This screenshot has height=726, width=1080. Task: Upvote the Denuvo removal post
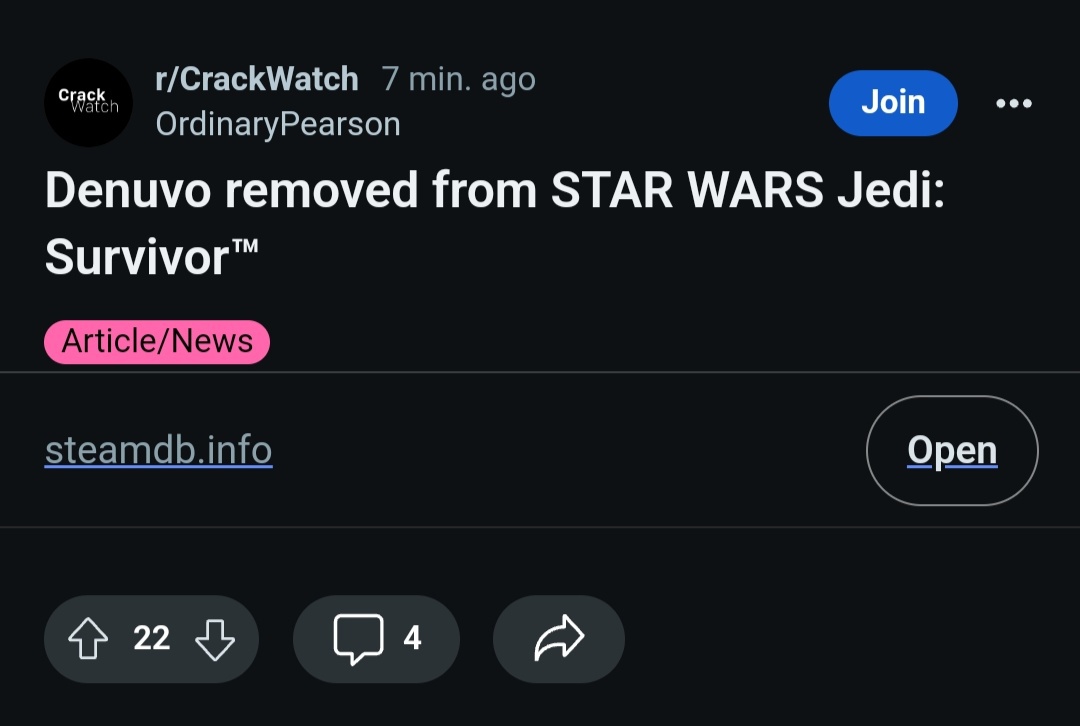(x=88, y=639)
